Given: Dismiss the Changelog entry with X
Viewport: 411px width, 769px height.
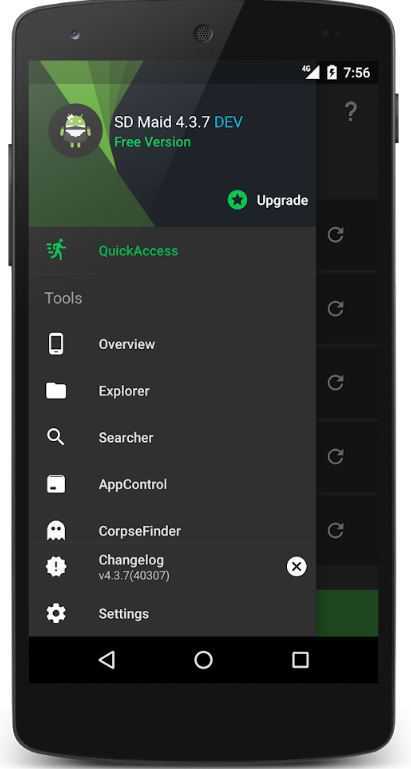Looking at the screenshot, I should coord(296,566).
